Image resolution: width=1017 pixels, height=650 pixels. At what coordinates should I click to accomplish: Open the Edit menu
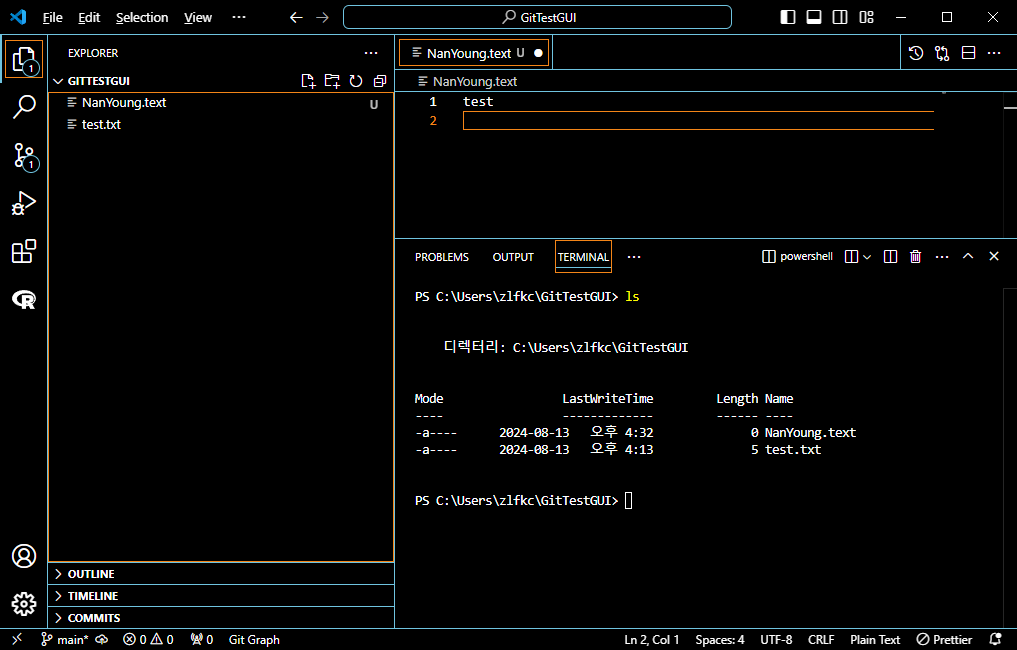pos(89,18)
